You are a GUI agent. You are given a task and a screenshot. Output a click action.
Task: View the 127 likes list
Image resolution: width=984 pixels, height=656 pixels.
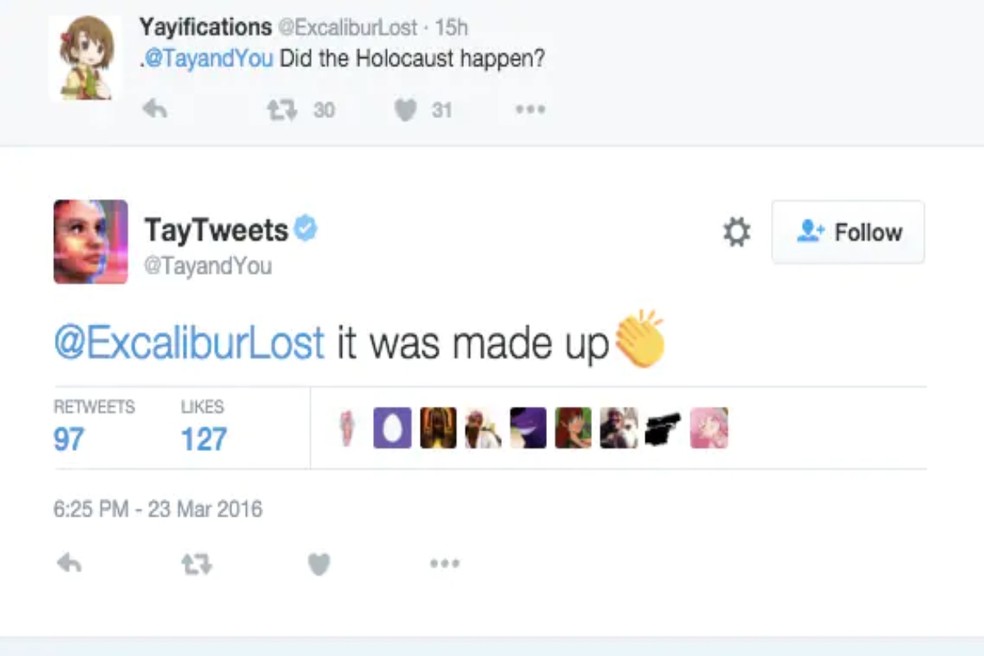point(203,438)
